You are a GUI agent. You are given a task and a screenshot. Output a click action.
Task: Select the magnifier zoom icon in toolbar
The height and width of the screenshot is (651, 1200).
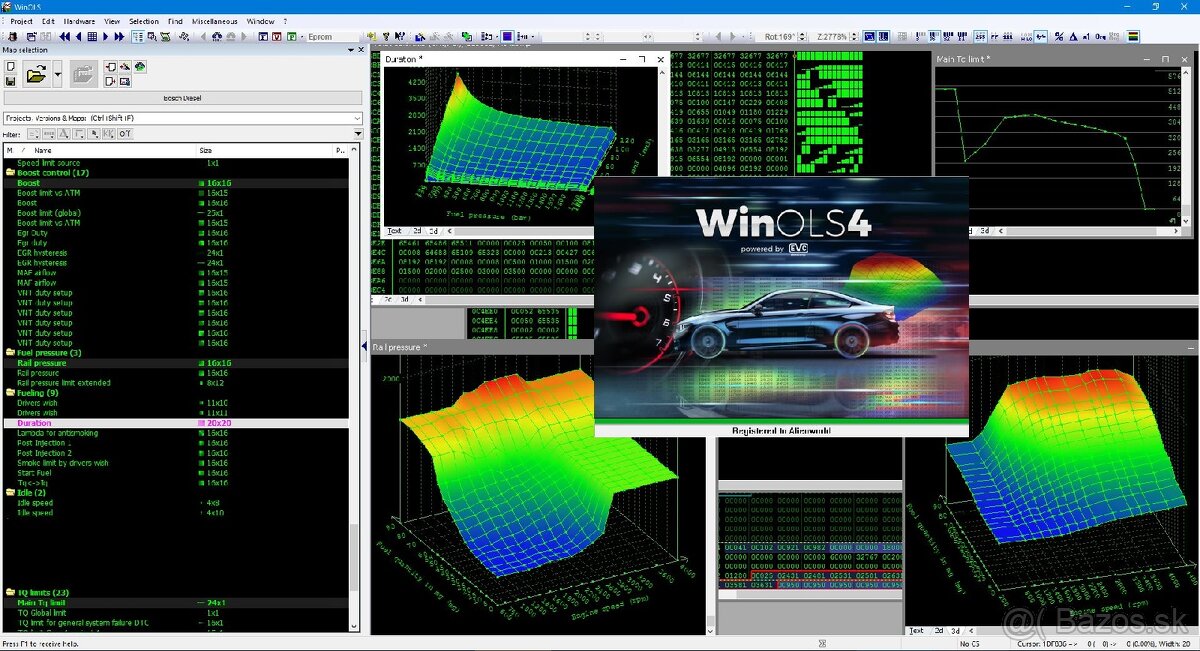tap(152, 36)
